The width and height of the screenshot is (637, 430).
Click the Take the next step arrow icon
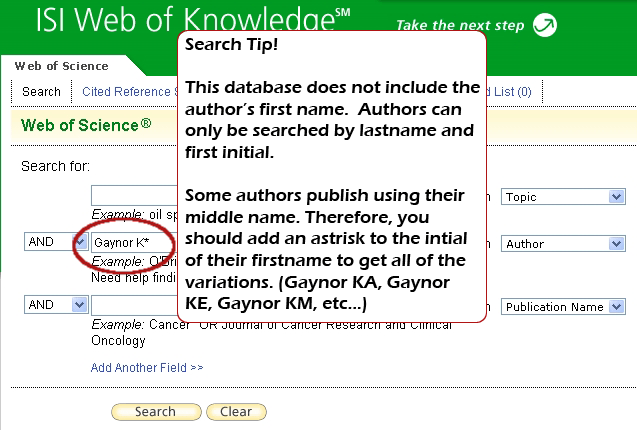click(545, 25)
